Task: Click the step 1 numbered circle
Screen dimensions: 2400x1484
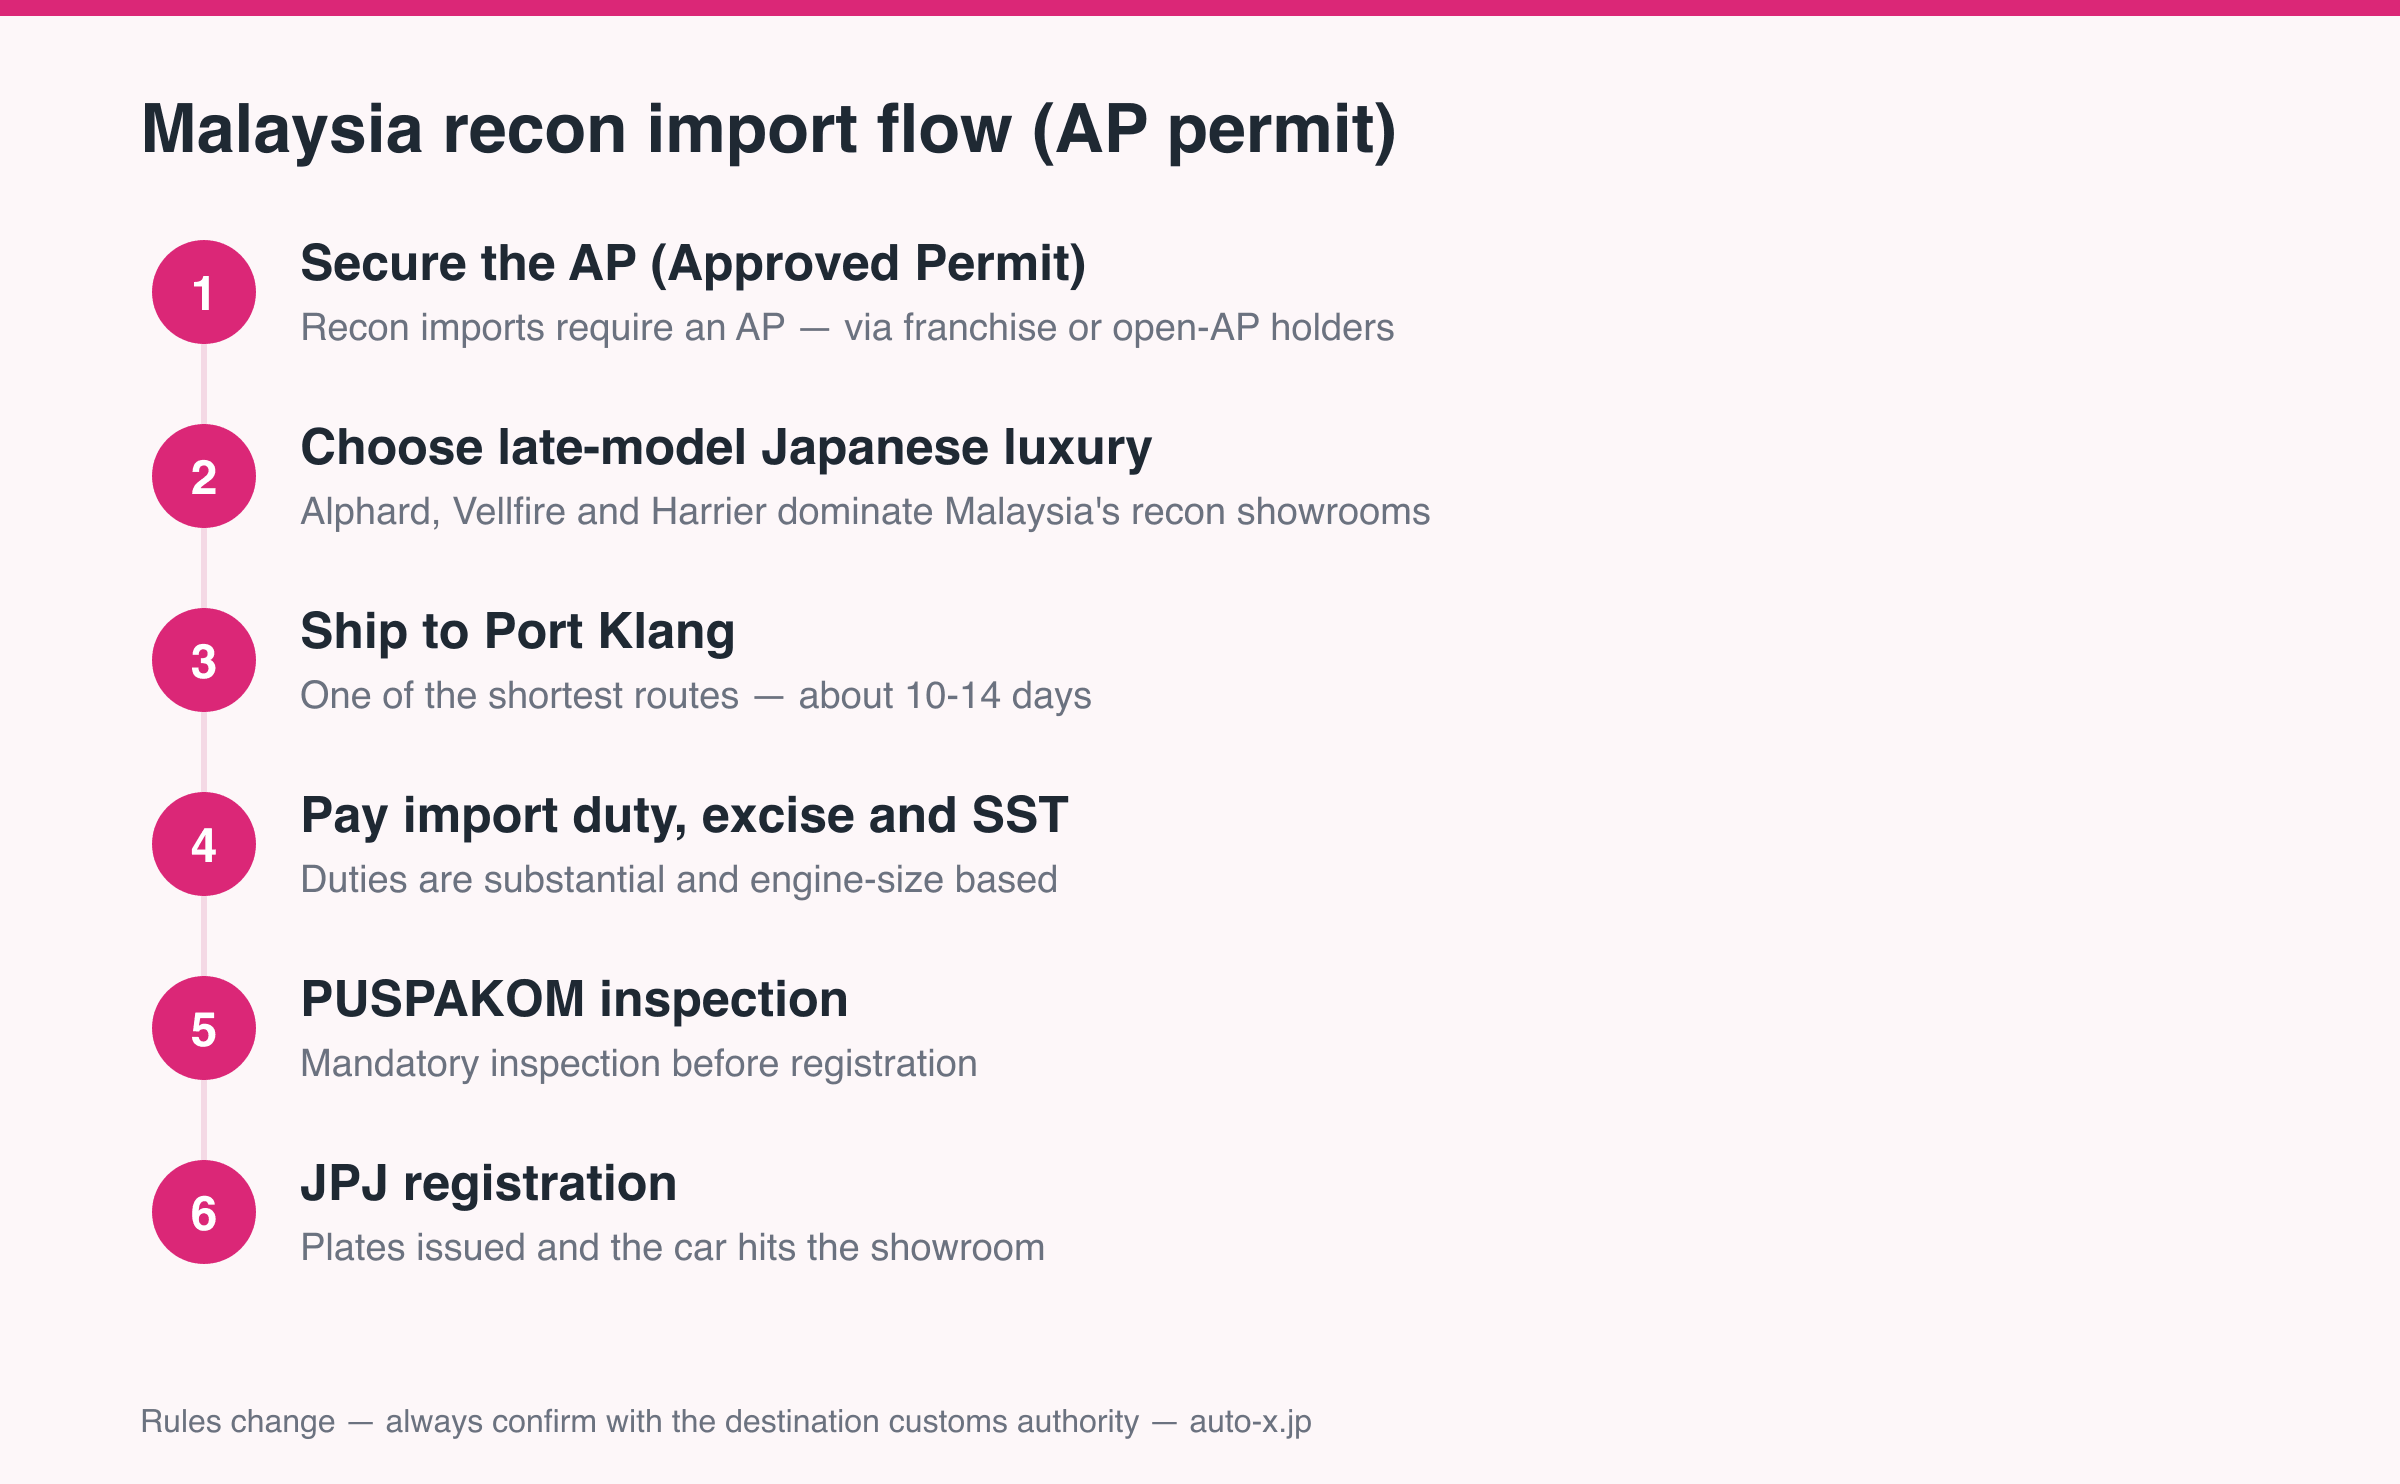Action: pos(204,292)
